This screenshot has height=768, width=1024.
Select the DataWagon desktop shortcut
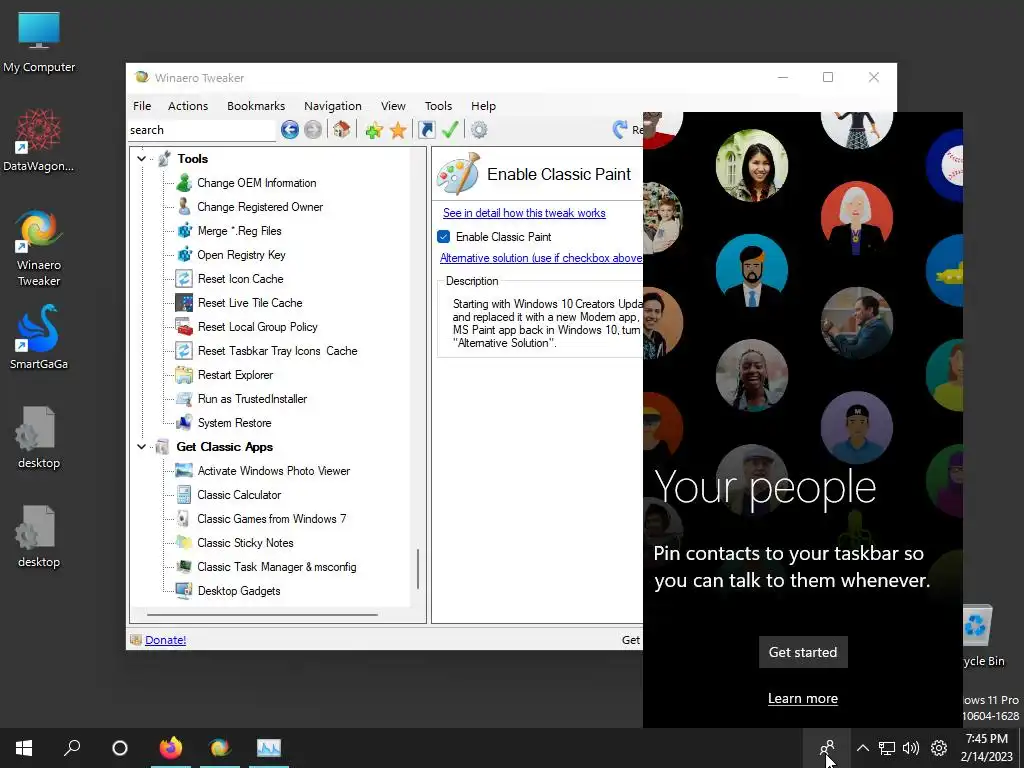pyautogui.click(x=39, y=140)
